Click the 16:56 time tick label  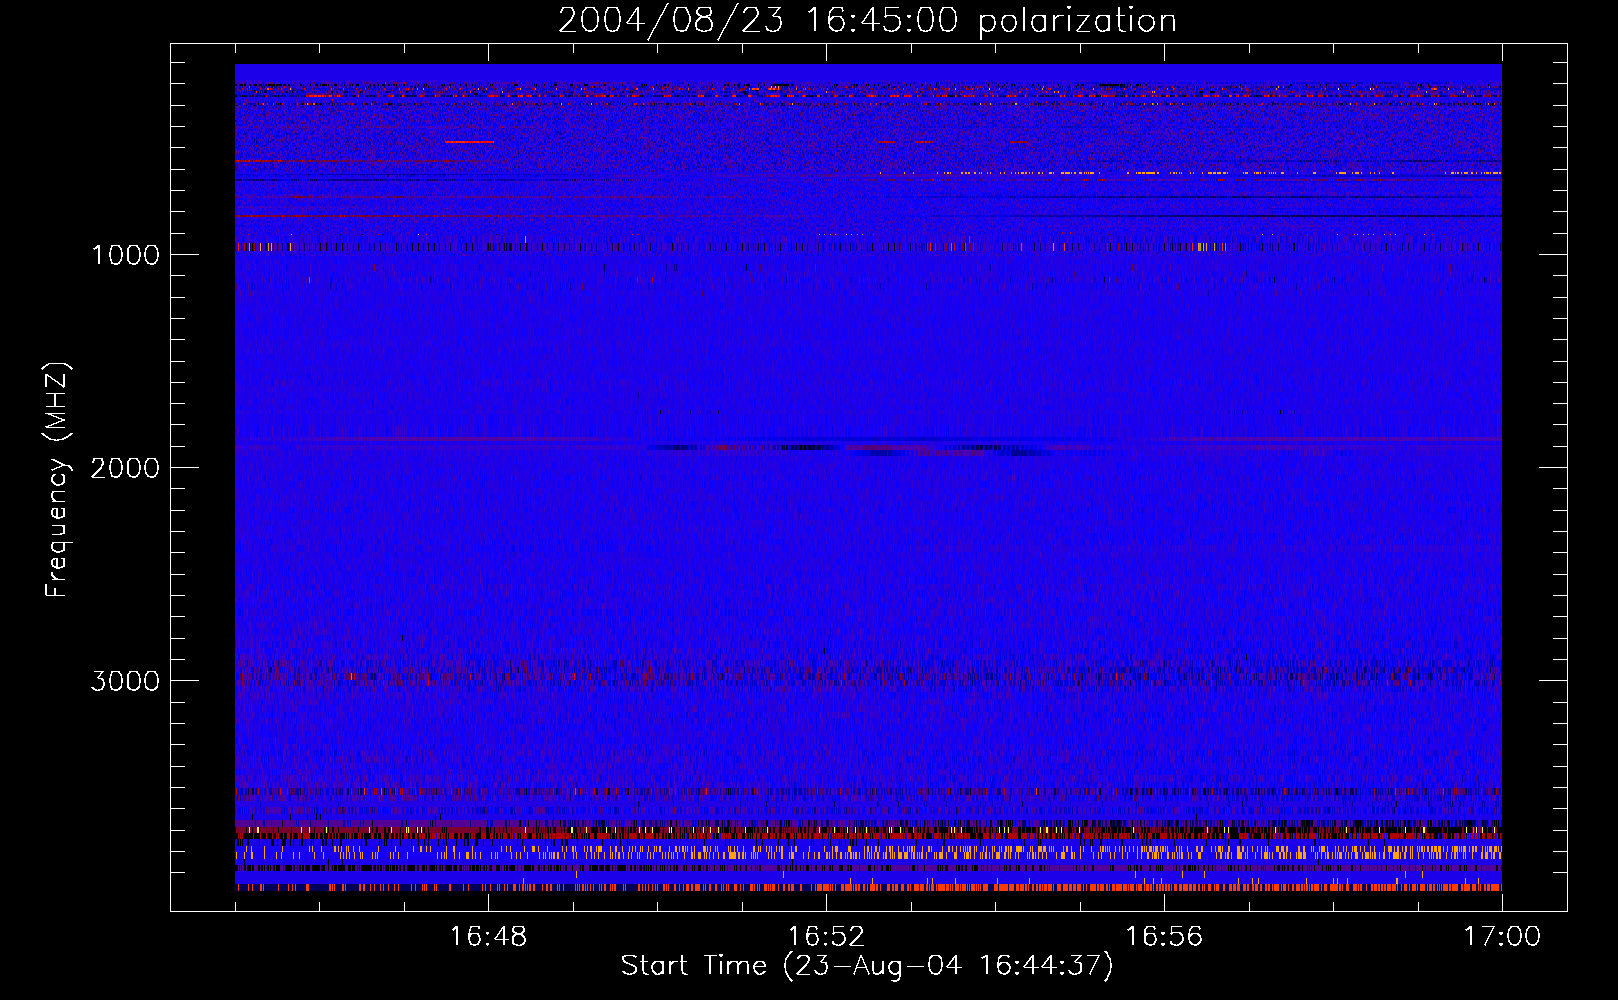(1164, 937)
